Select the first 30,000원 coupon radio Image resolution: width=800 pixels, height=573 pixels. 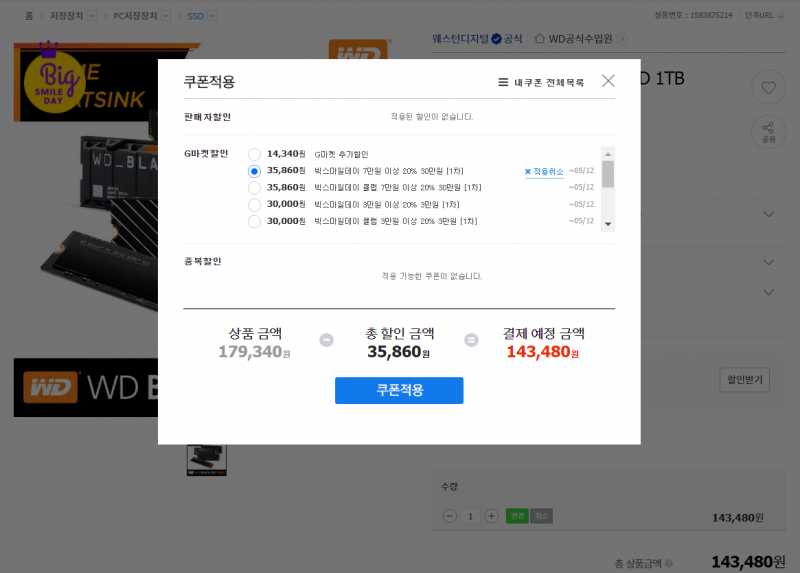pos(254,205)
